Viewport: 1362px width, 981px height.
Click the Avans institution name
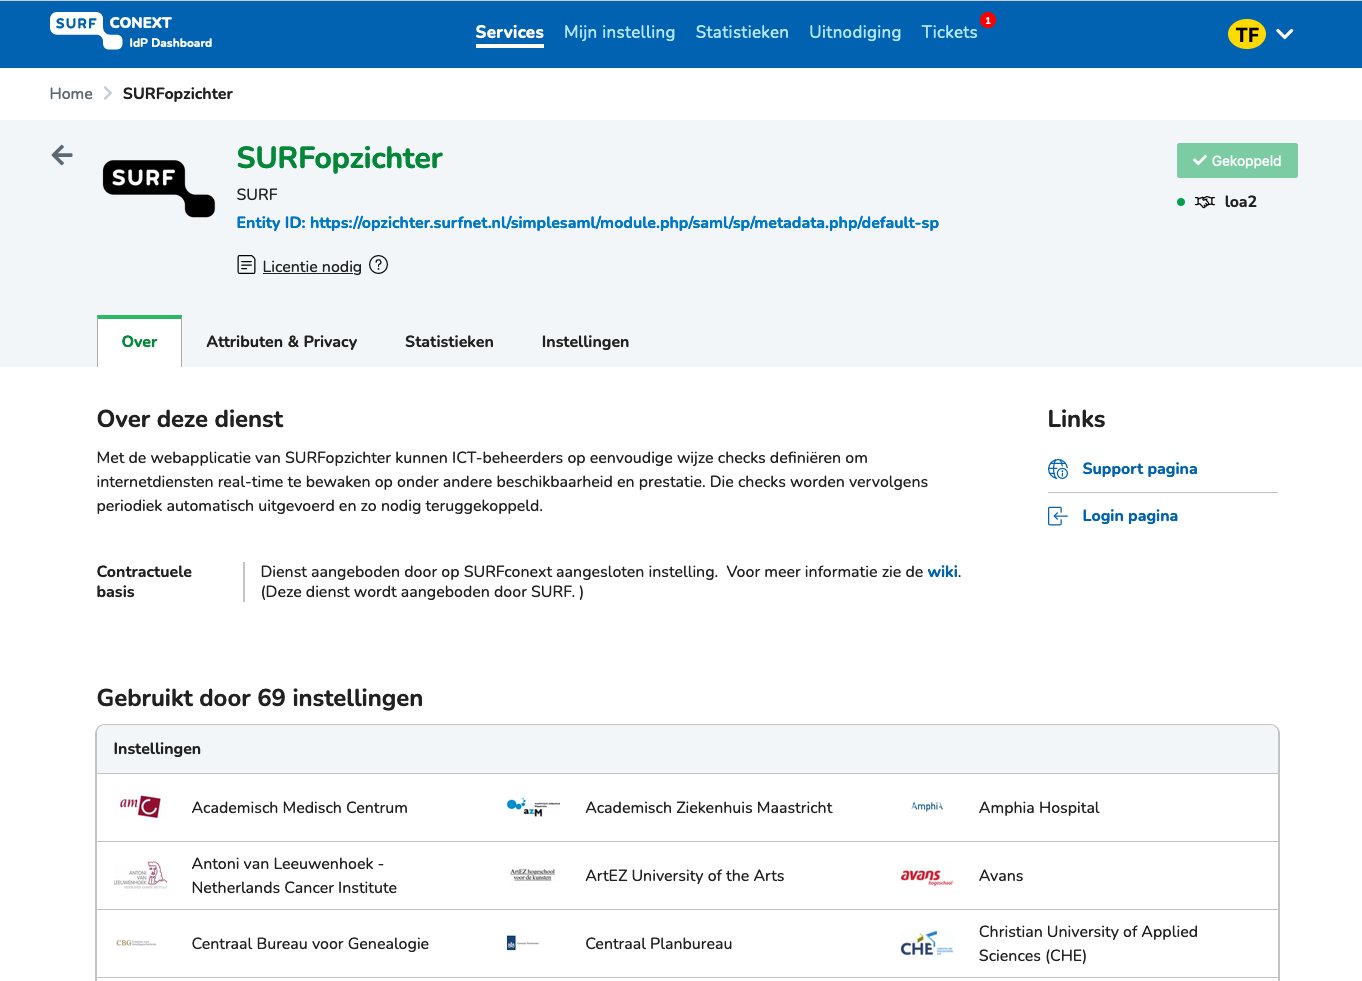[x=1001, y=876]
